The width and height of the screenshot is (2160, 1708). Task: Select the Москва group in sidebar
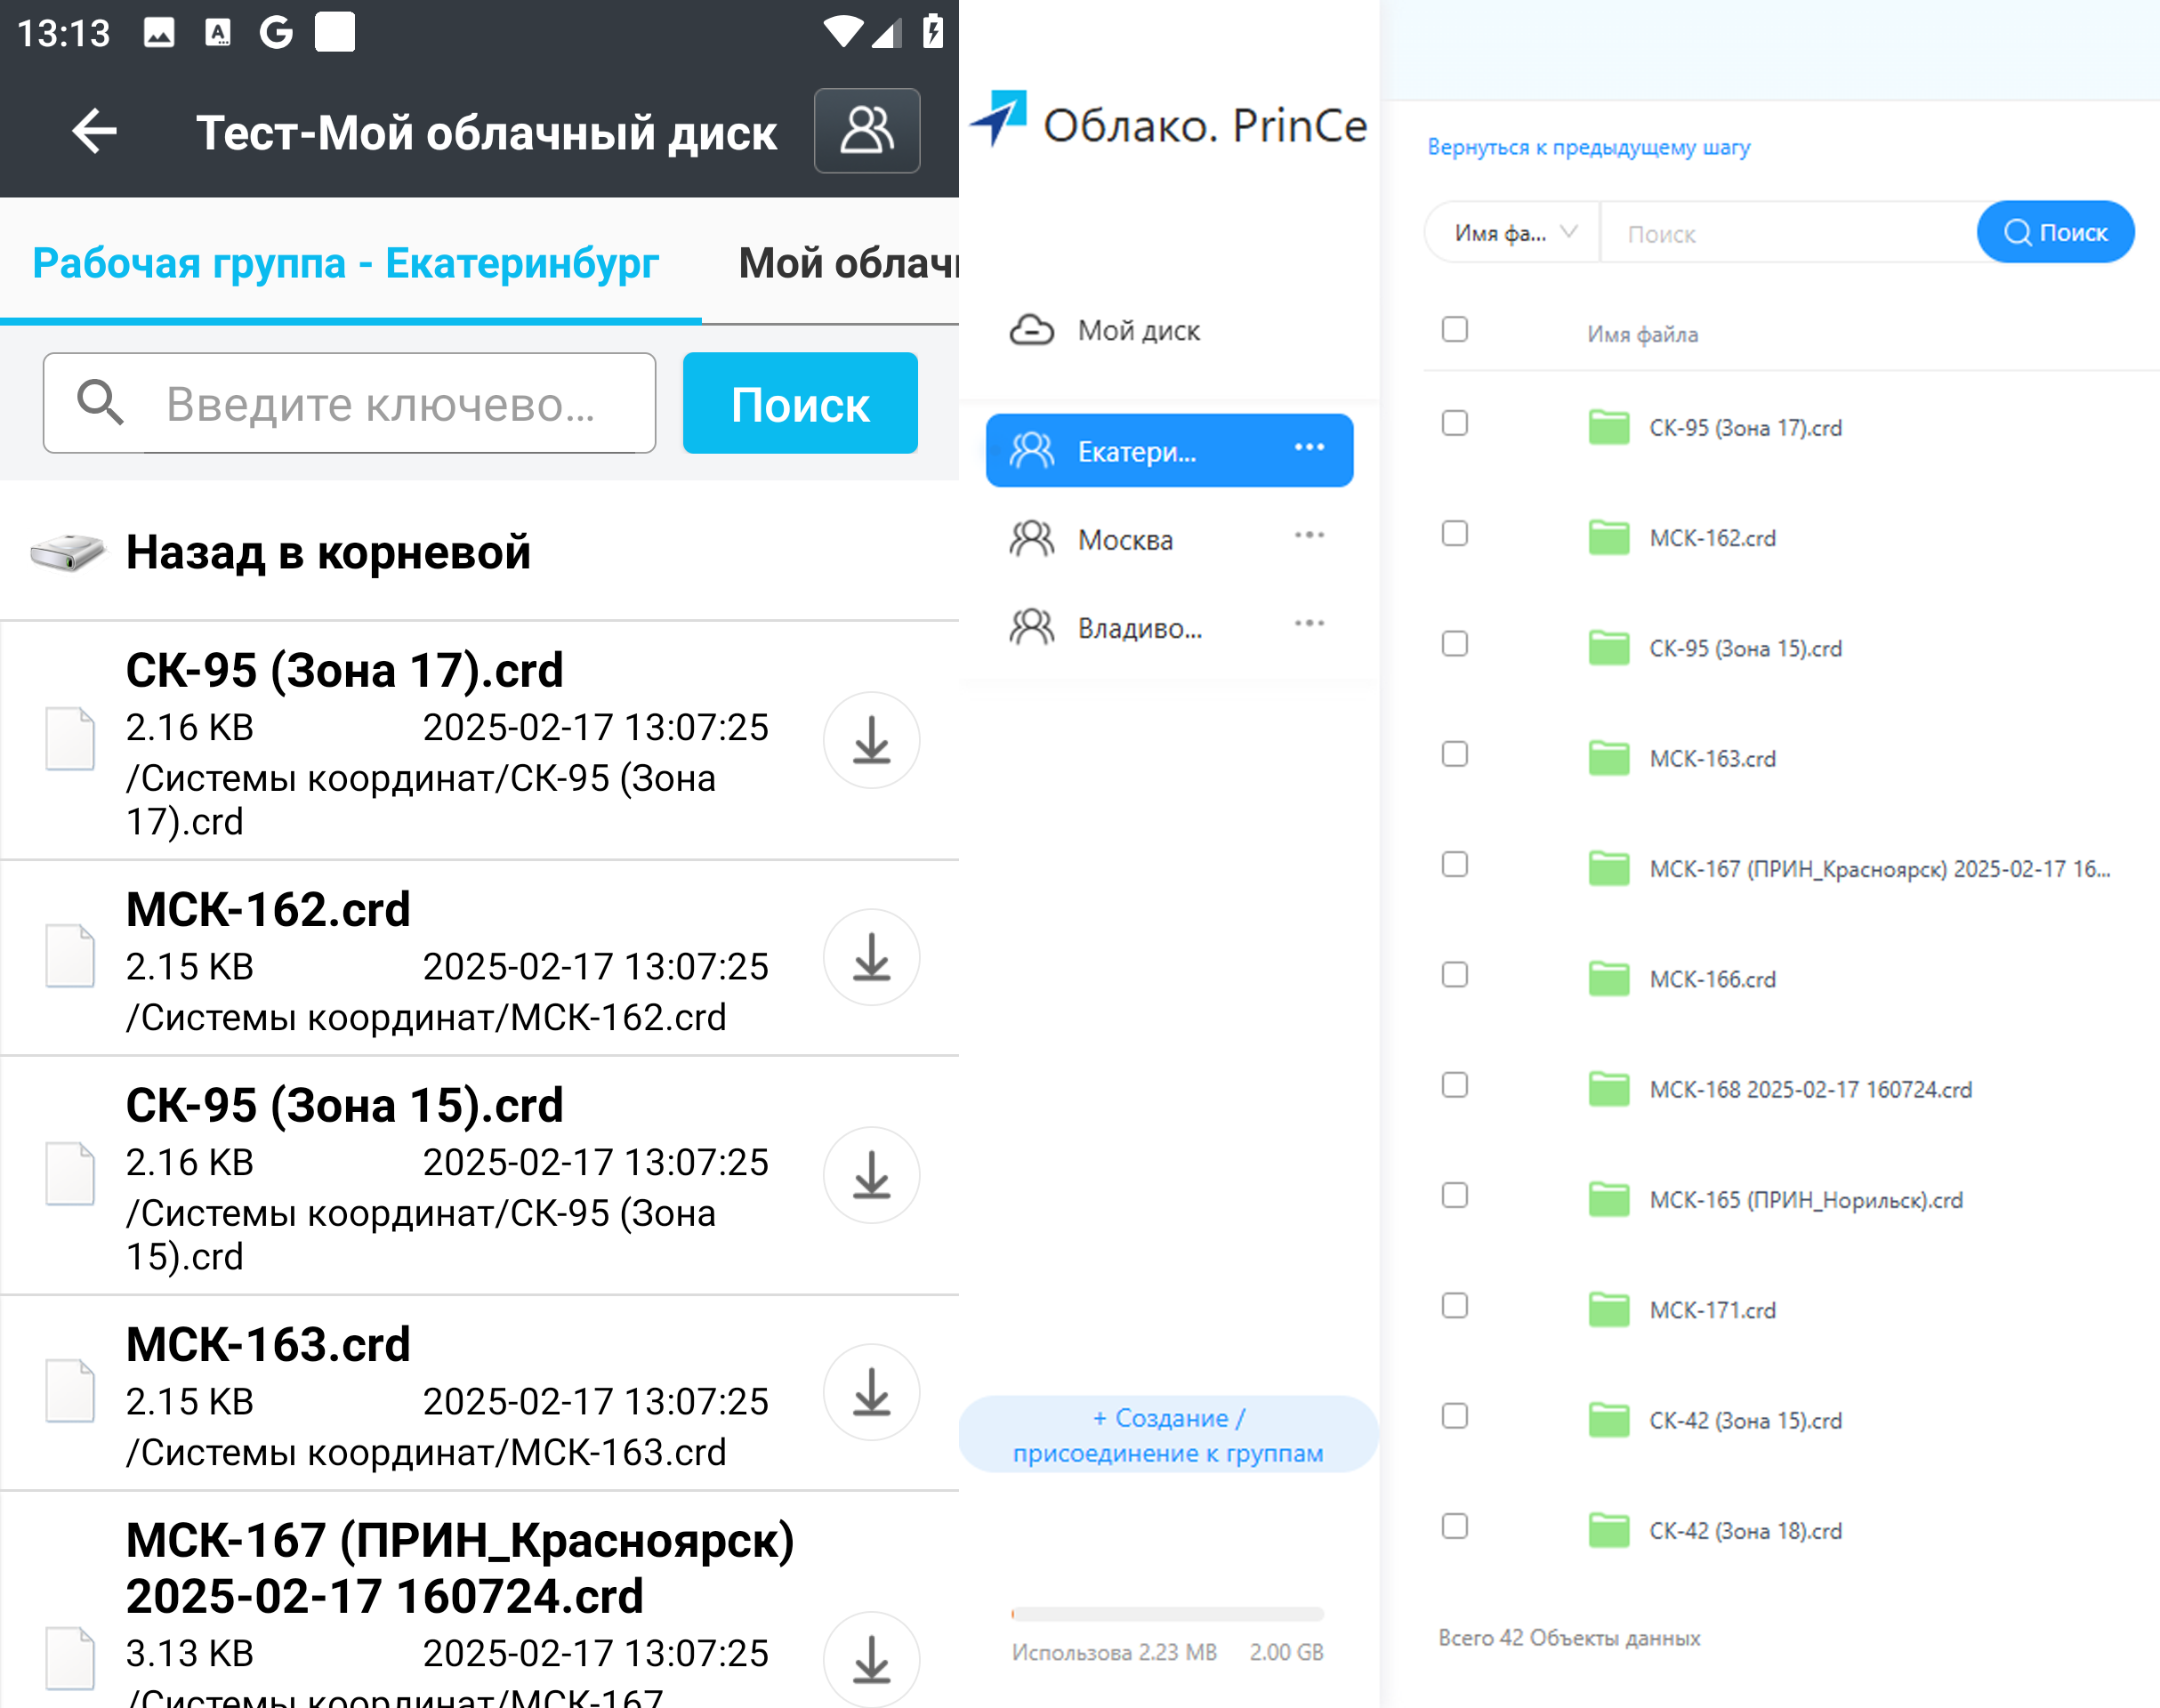pos(1169,539)
